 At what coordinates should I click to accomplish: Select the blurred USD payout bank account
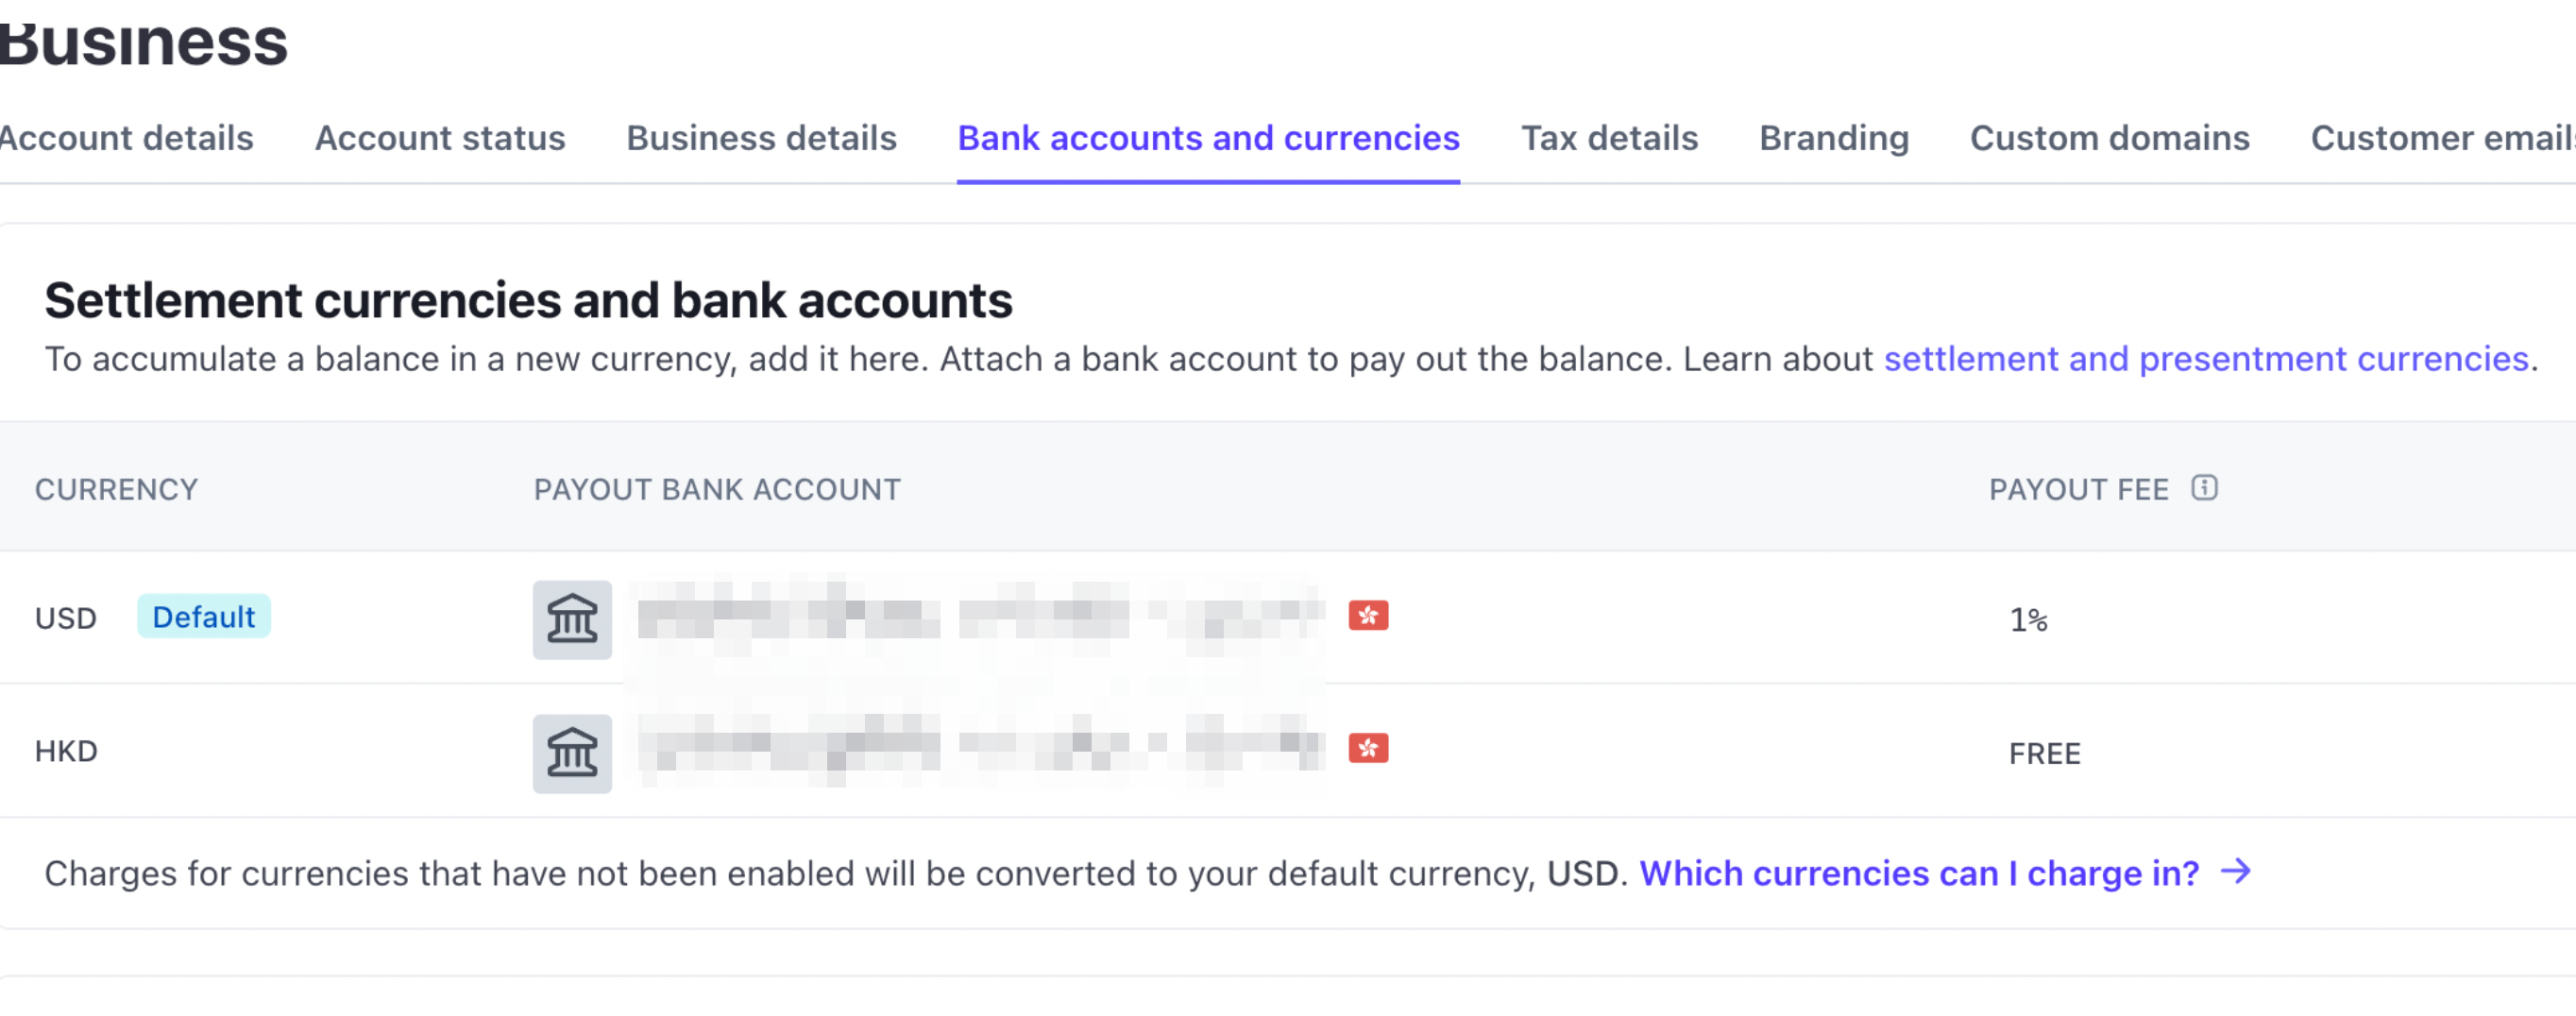click(x=980, y=617)
